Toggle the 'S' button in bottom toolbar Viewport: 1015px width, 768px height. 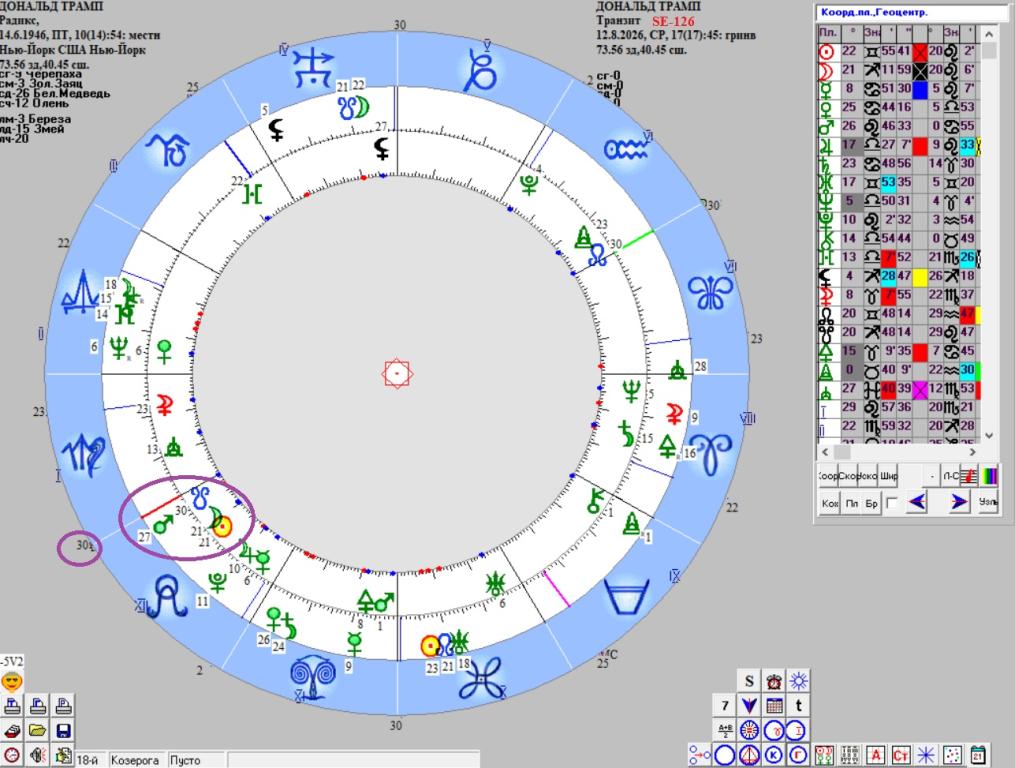coord(750,681)
